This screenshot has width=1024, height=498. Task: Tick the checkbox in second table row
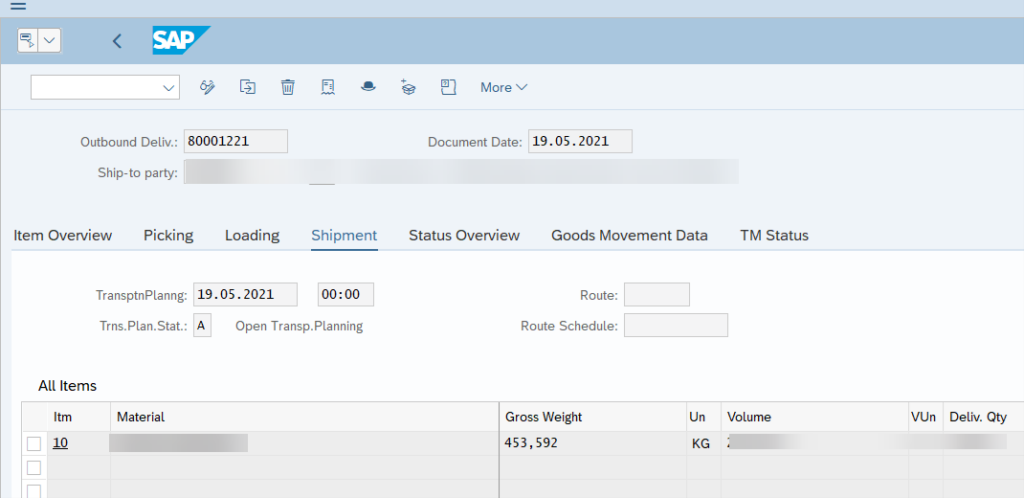click(x=34, y=467)
